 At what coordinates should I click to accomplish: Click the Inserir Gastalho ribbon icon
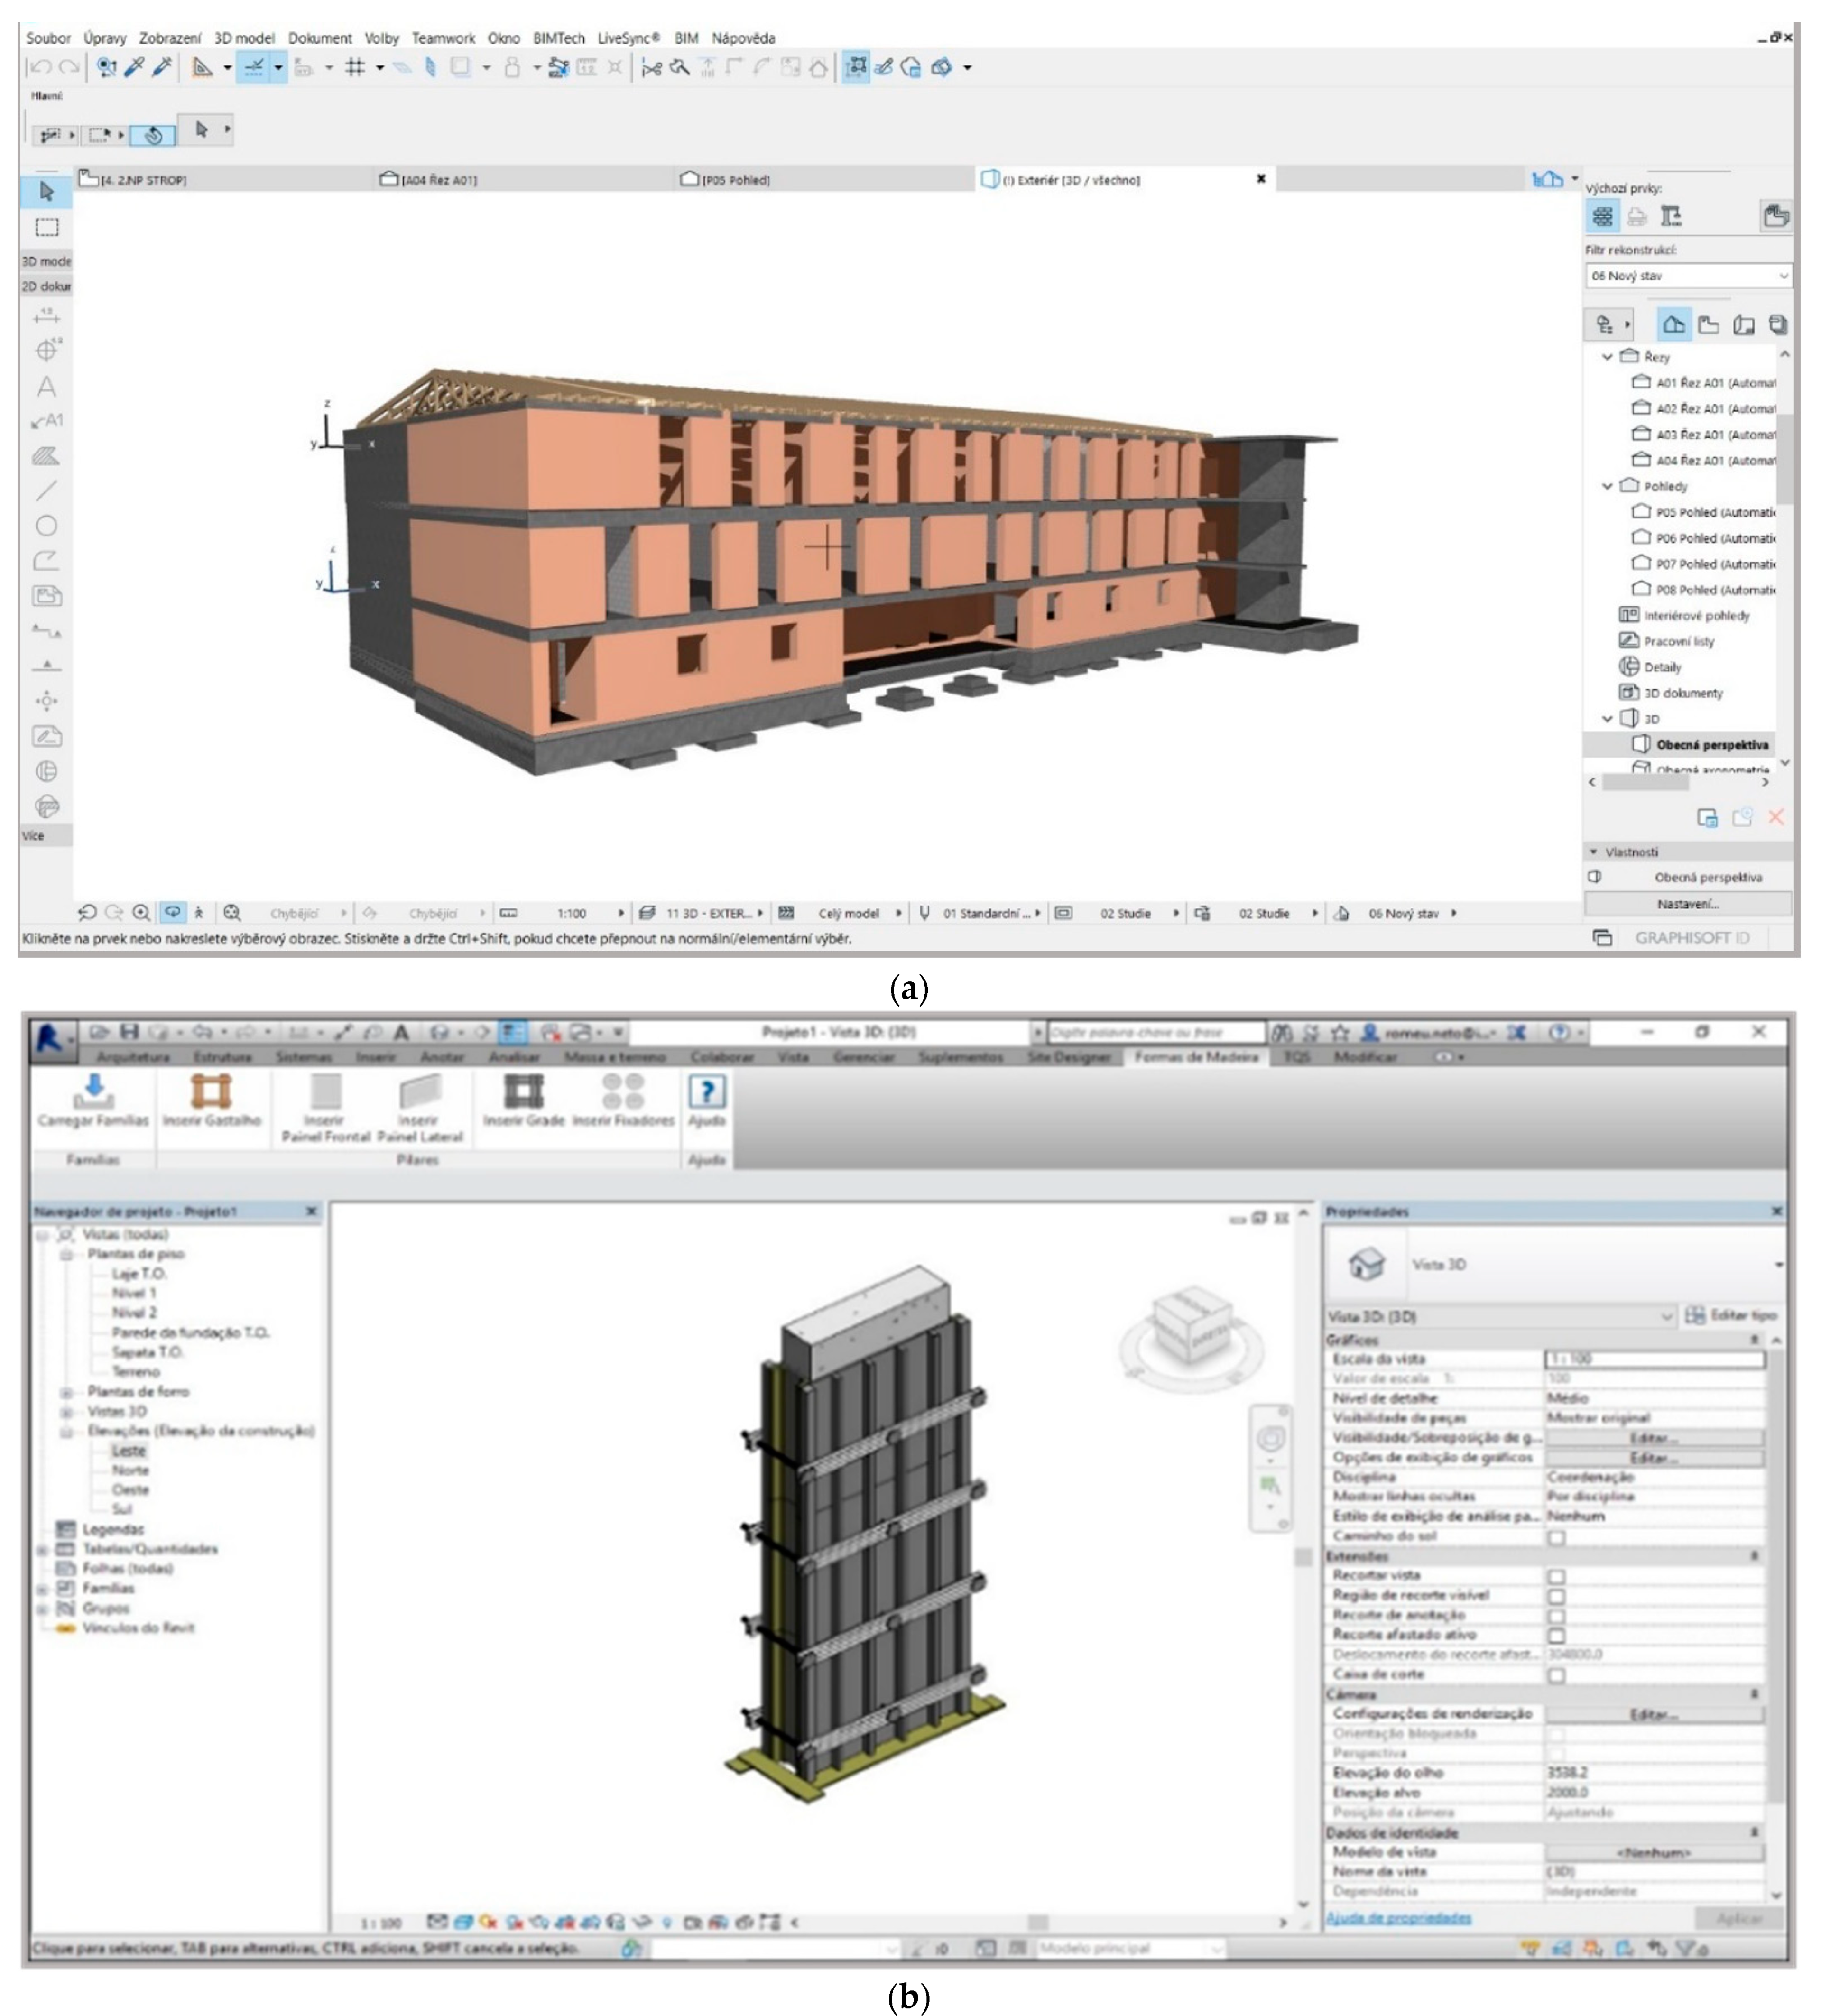(x=211, y=1092)
